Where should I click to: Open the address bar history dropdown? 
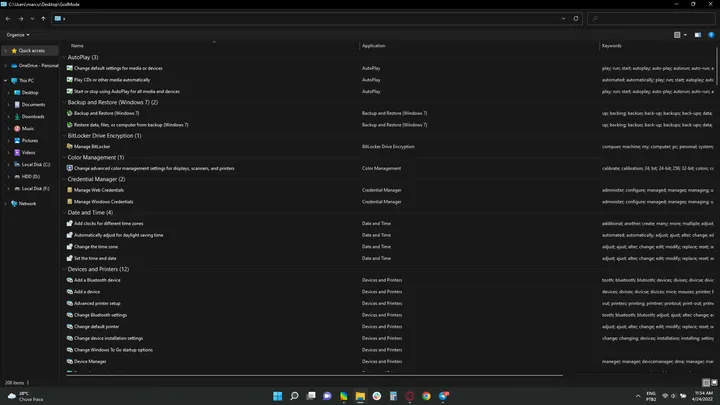click(563, 18)
